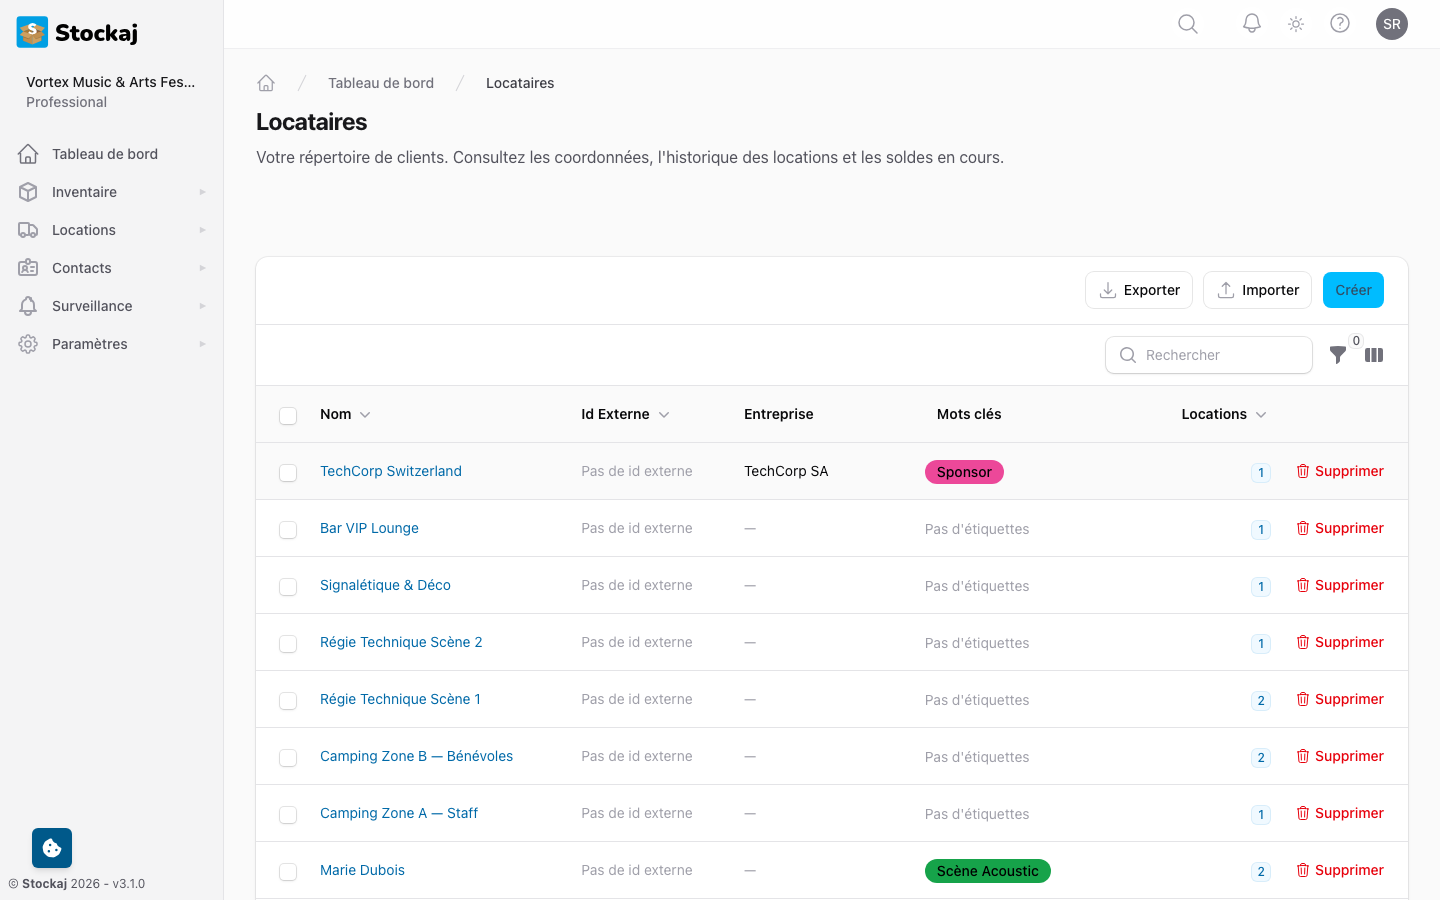Toggle the select-all checkbox in table header
The height and width of the screenshot is (900, 1440).
pos(288,415)
